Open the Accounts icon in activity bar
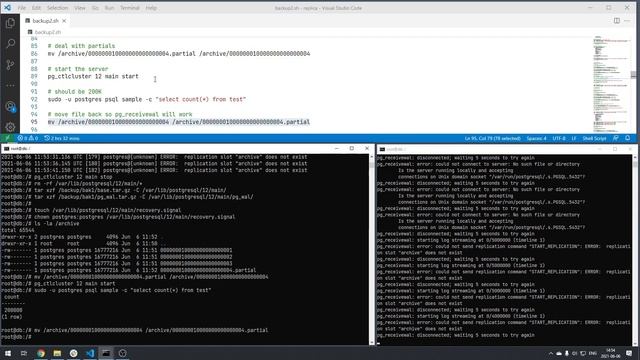 11,107
